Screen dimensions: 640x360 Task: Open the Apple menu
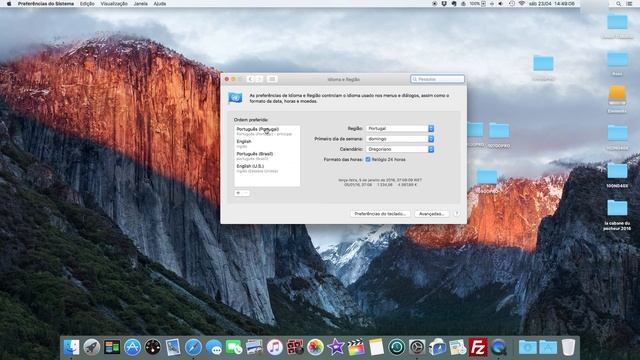pos(9,4)
